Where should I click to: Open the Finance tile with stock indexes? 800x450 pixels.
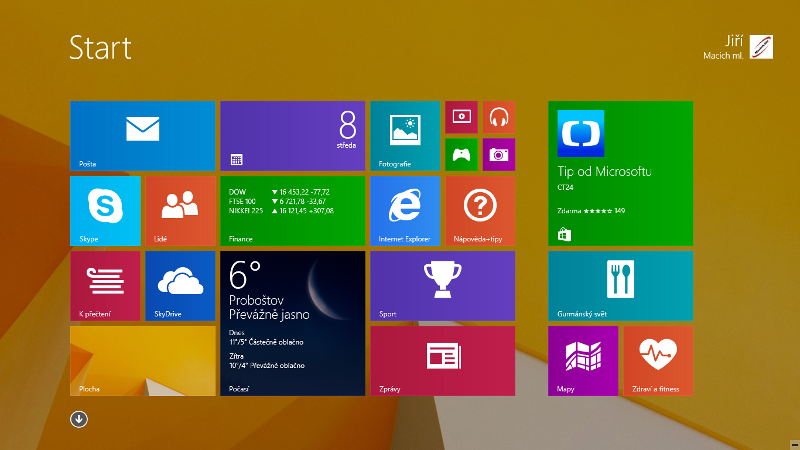tap(292, 210)
